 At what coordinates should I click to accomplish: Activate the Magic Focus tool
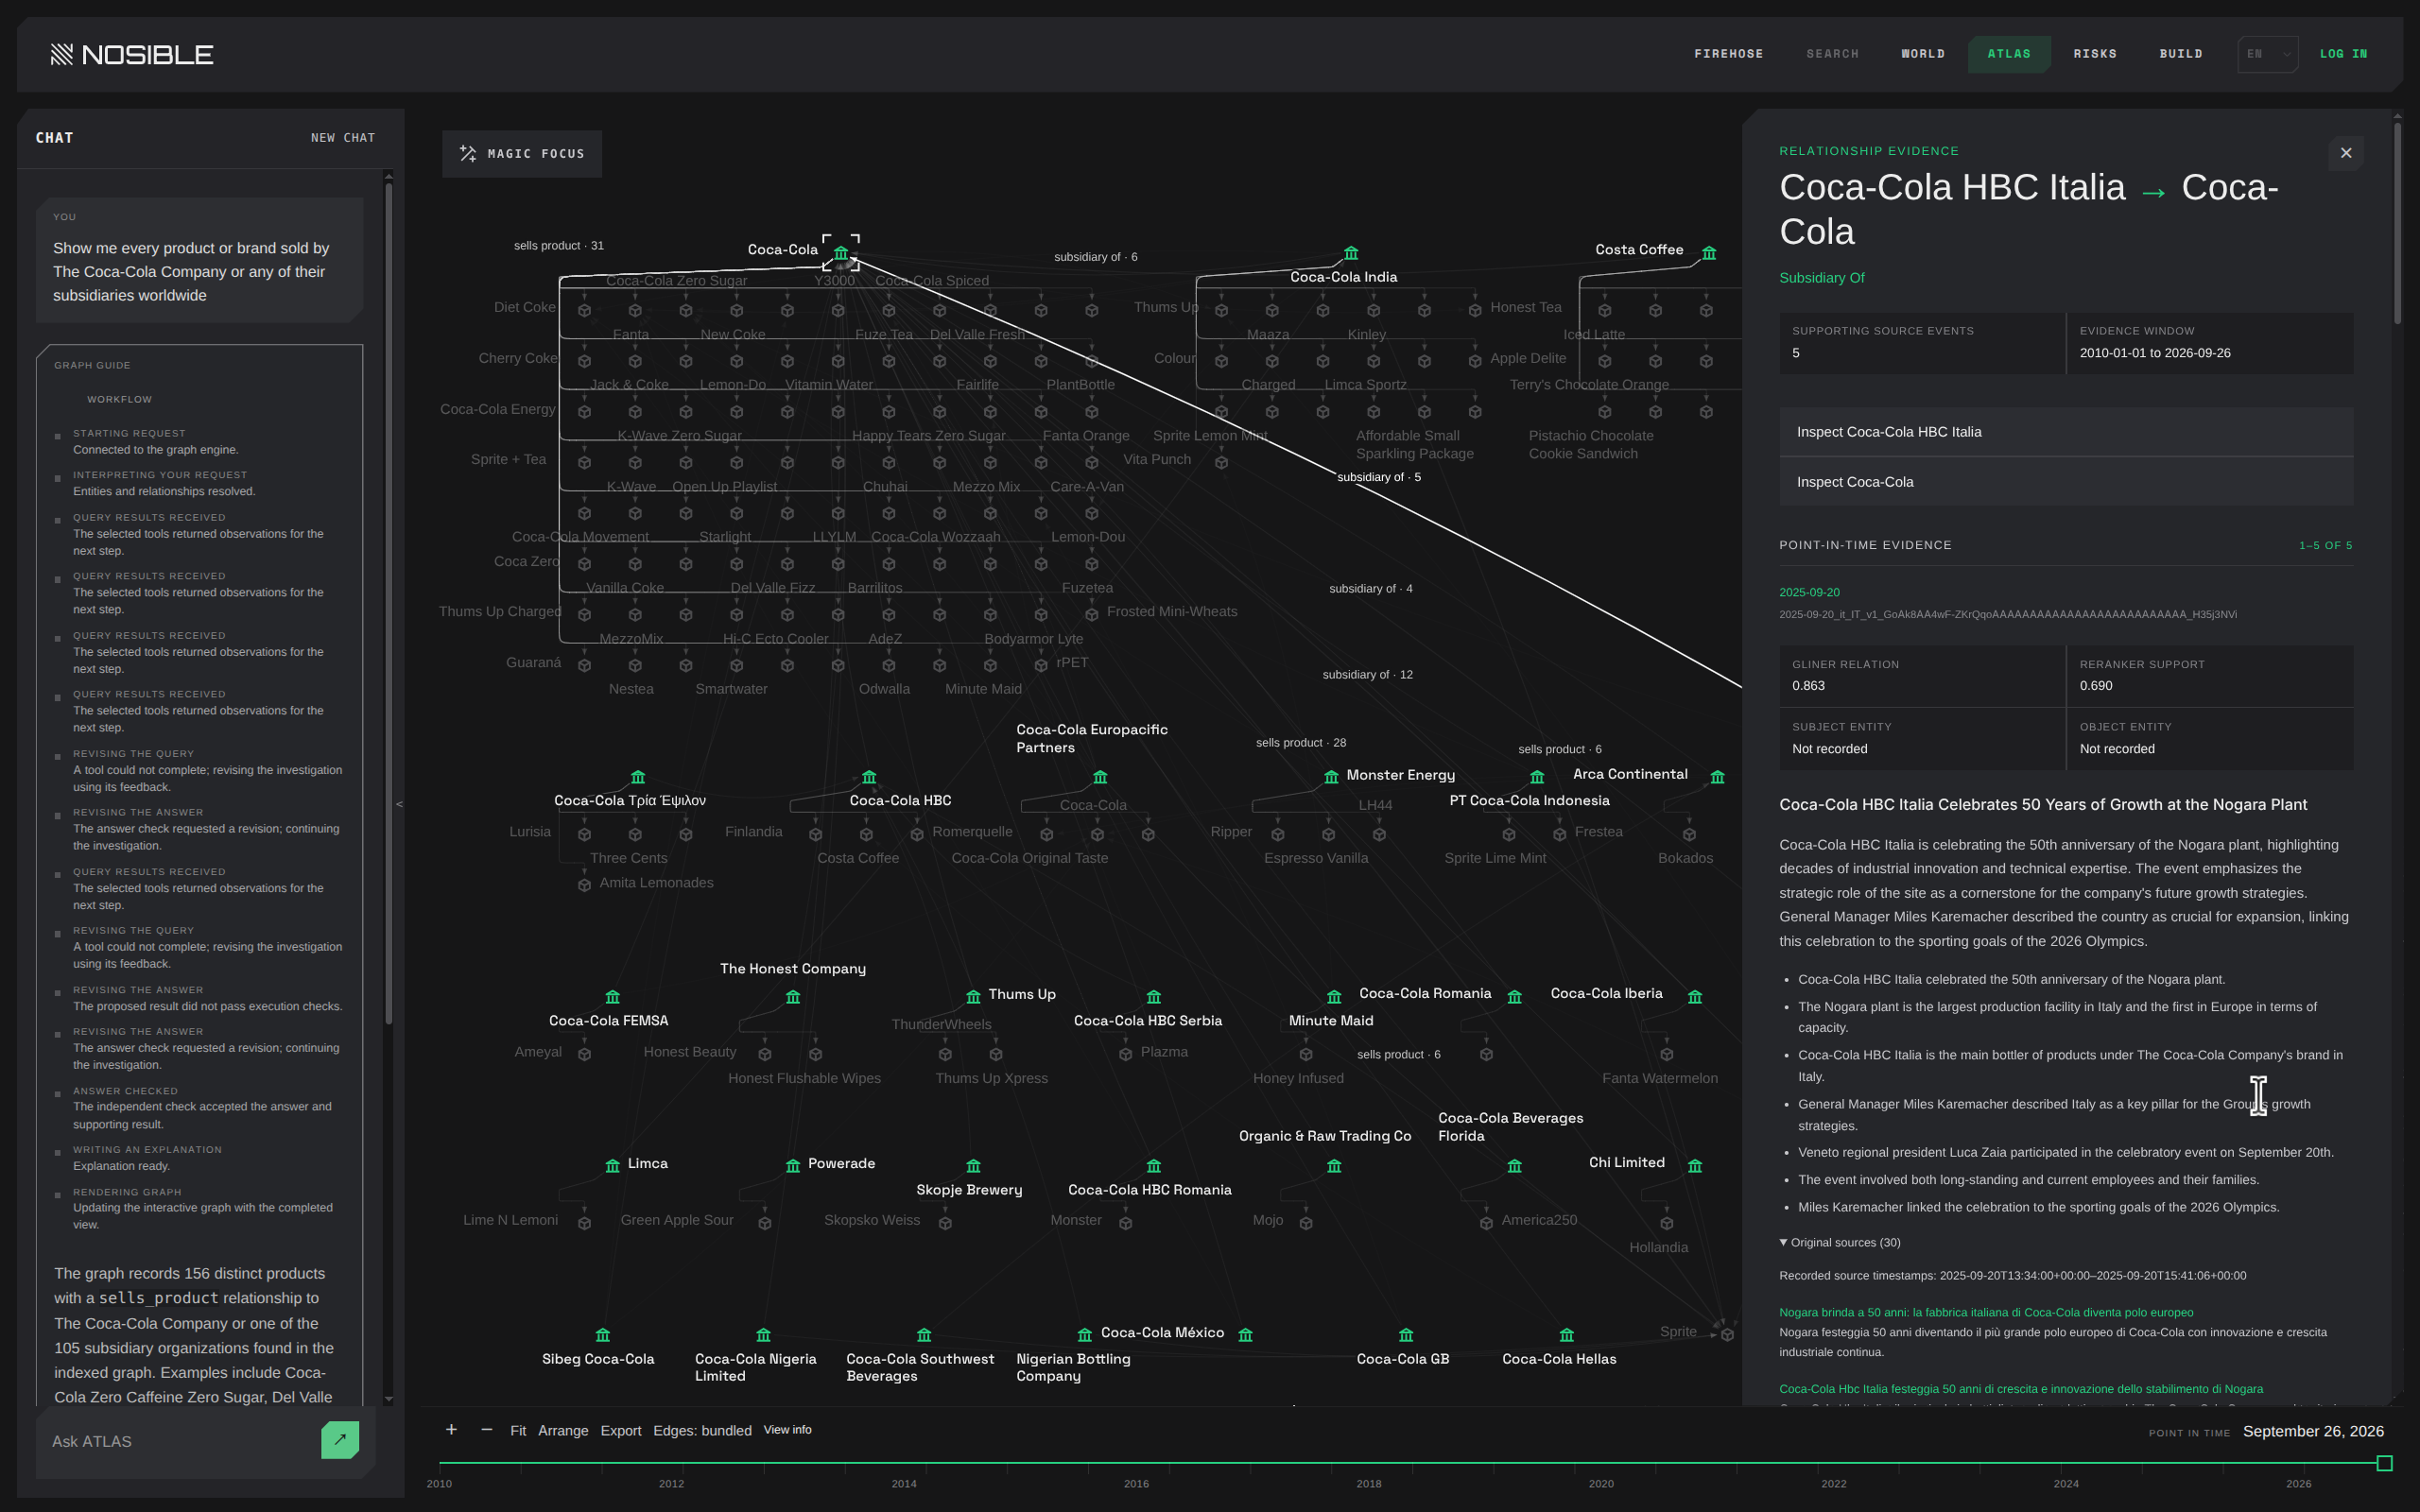(x=522, y=154)
